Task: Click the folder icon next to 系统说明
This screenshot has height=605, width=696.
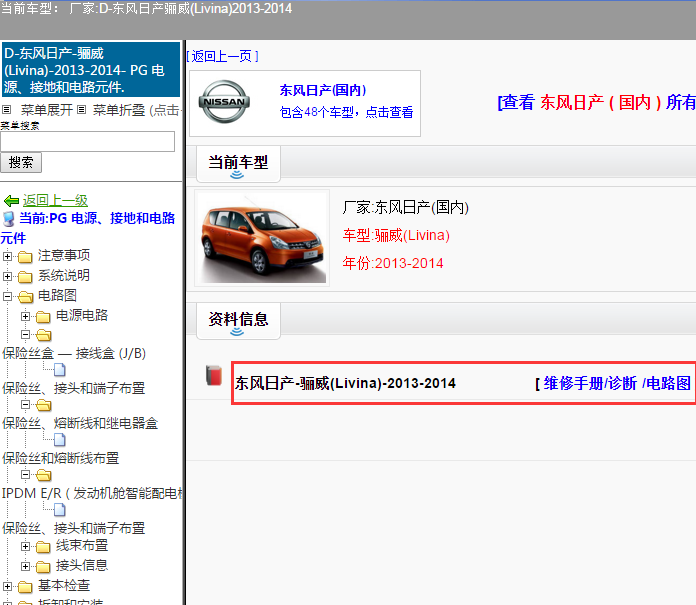Action: [25, 277]
